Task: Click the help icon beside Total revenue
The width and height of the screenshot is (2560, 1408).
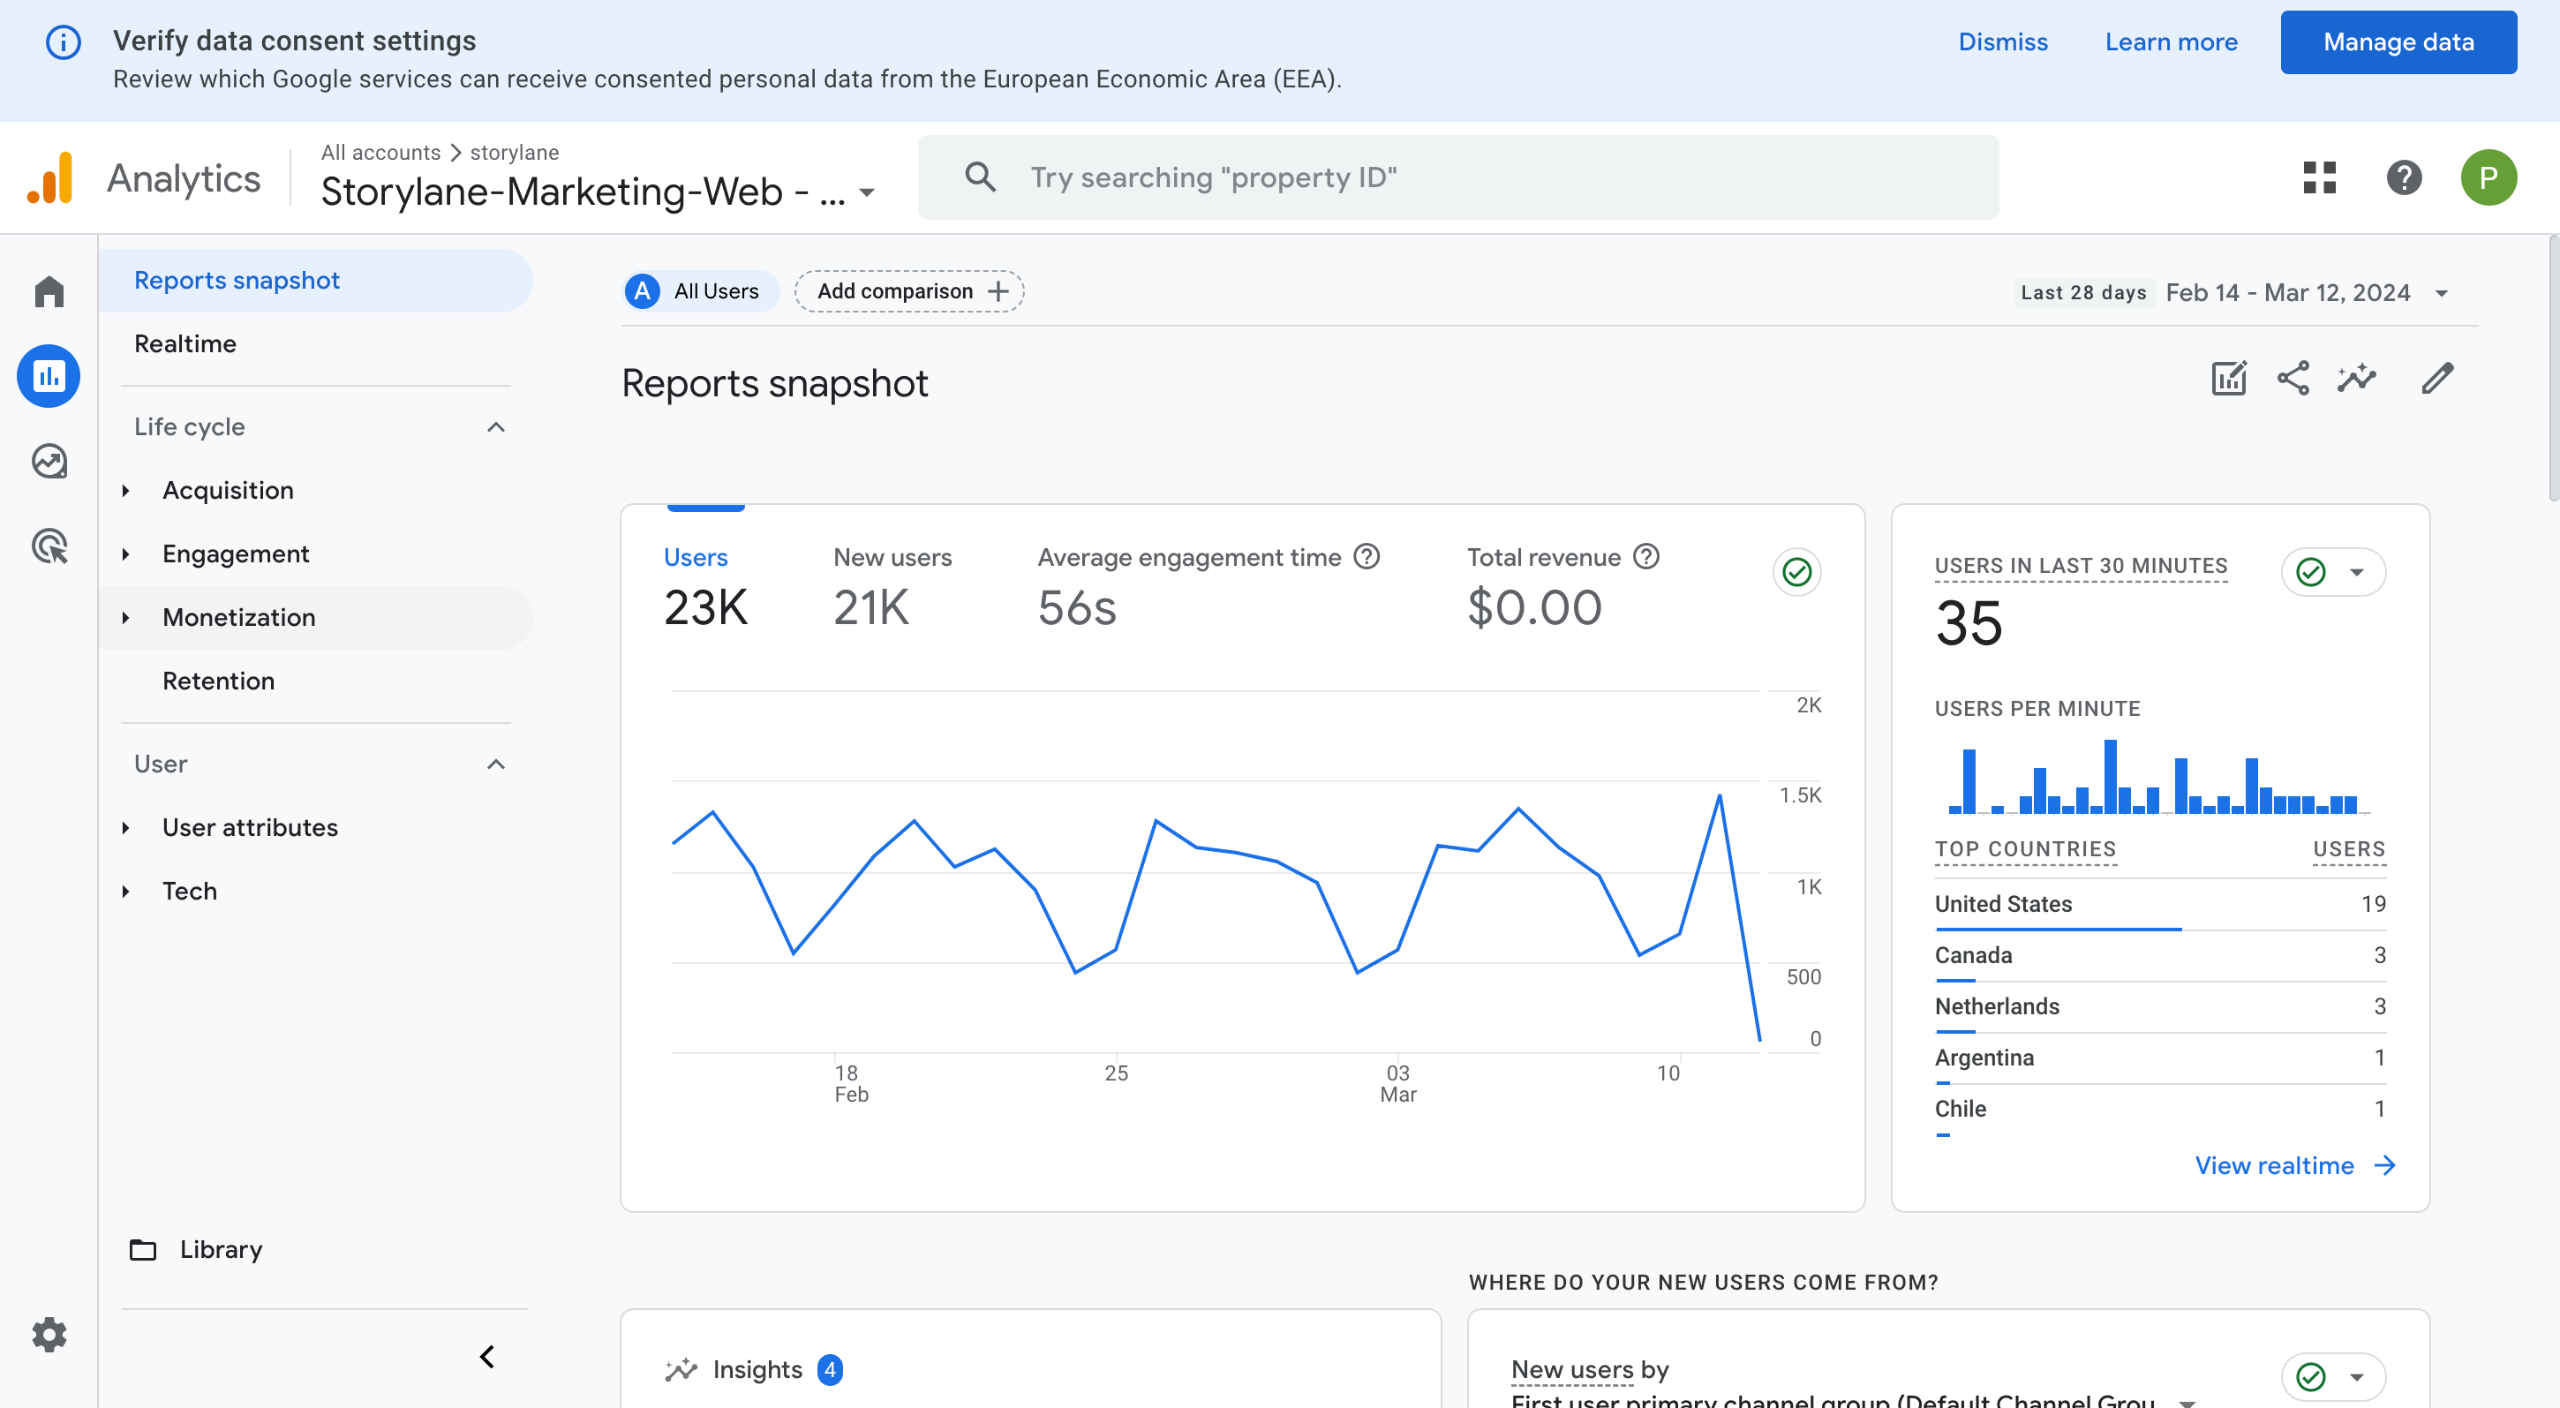Action: pos(1646,556)
